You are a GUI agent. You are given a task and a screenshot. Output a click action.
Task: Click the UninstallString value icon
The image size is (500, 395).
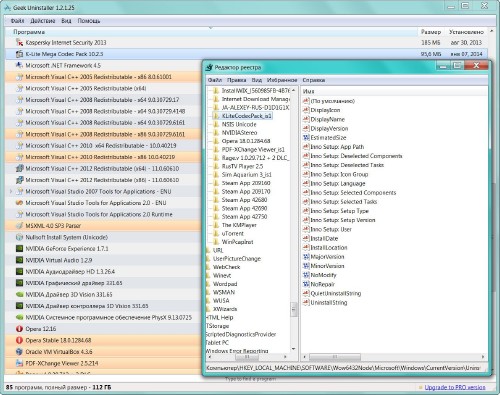306,303
